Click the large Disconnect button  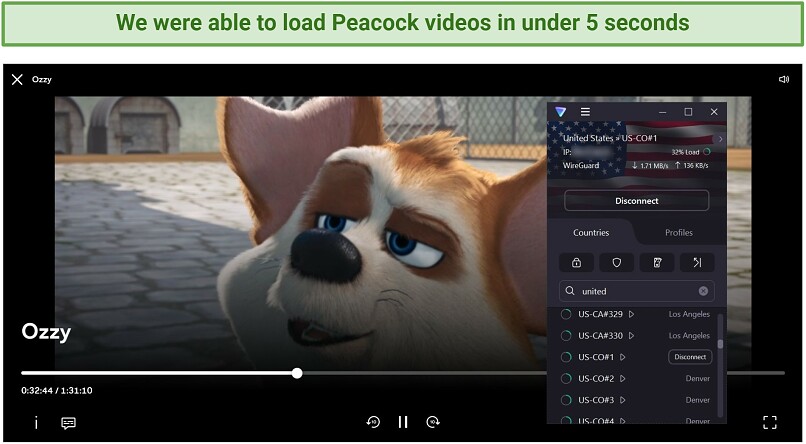(x=637, y=201)
